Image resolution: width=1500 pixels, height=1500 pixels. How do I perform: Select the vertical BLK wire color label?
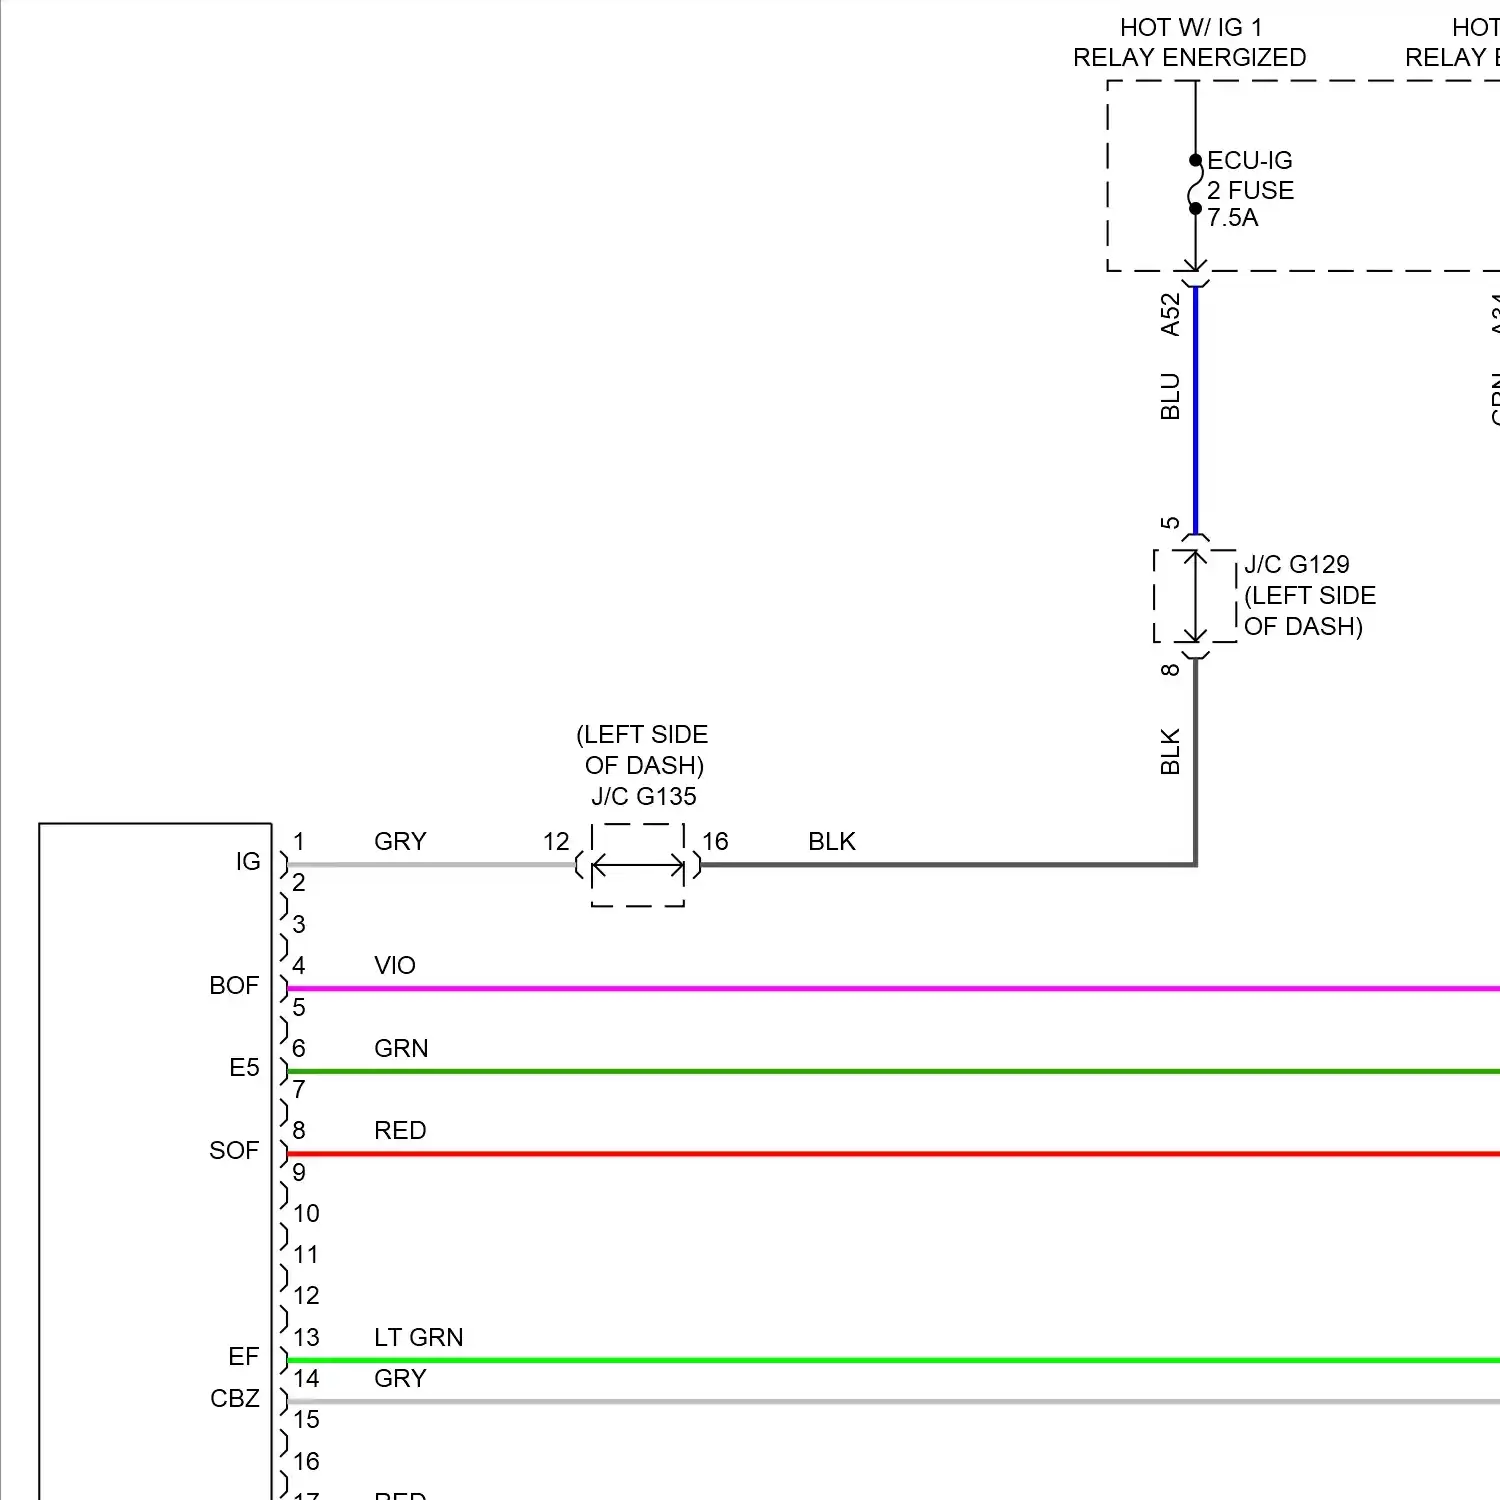coord(1170,751)
